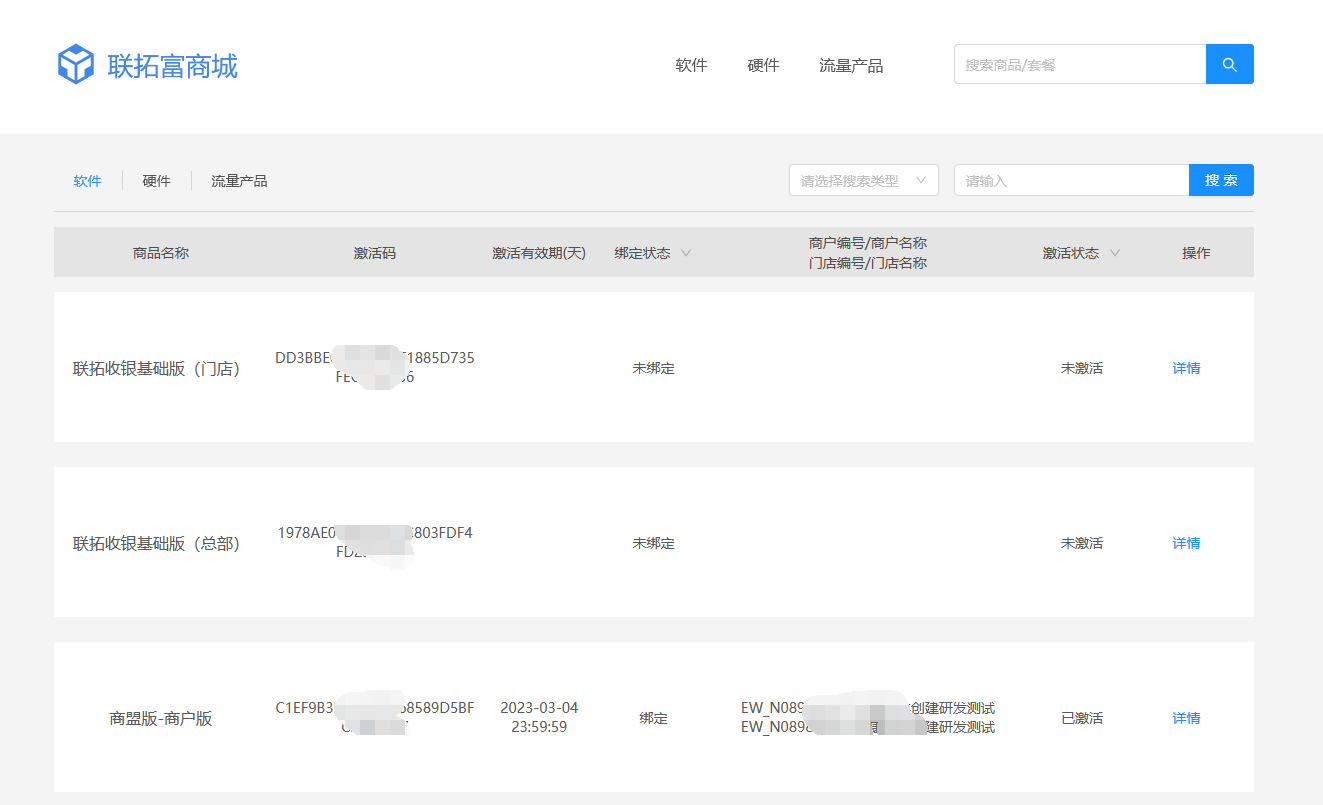Open 绑定状态 column filter arrow

pos(686,253)
